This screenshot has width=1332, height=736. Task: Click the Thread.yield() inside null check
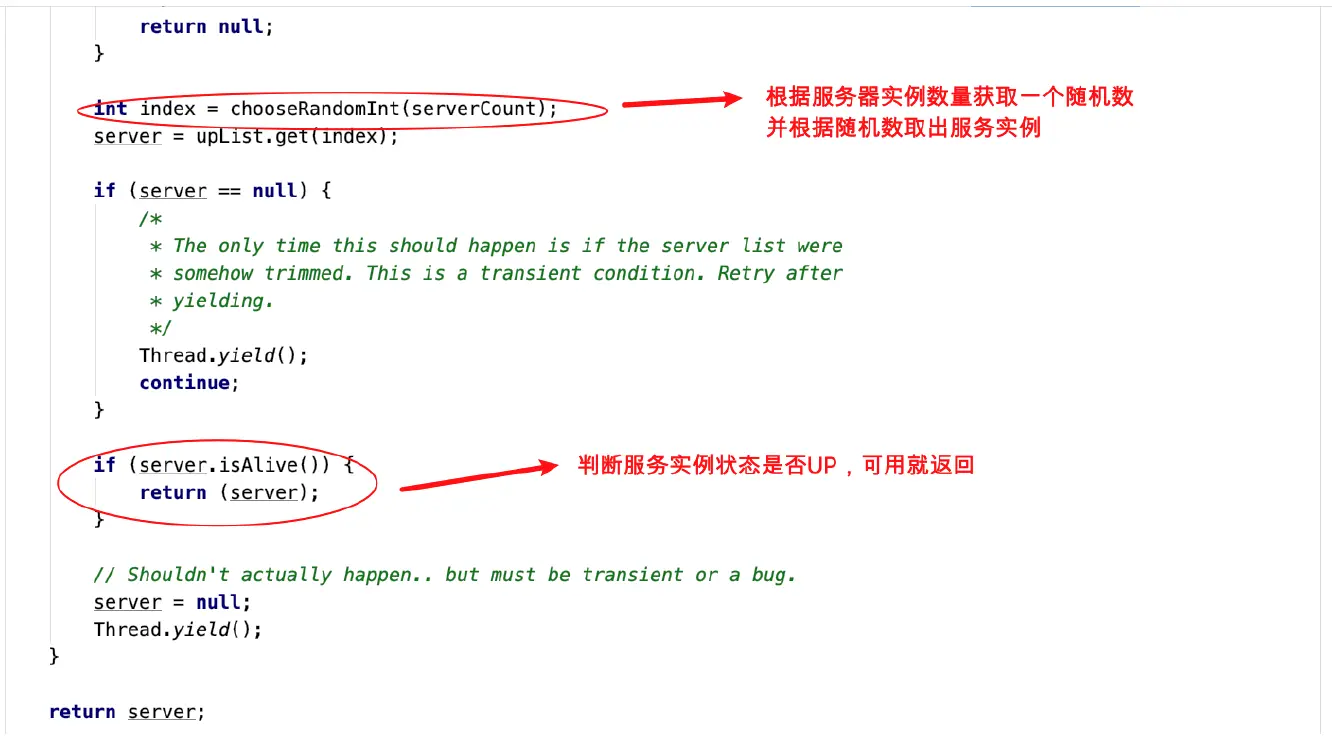[224, 355]
